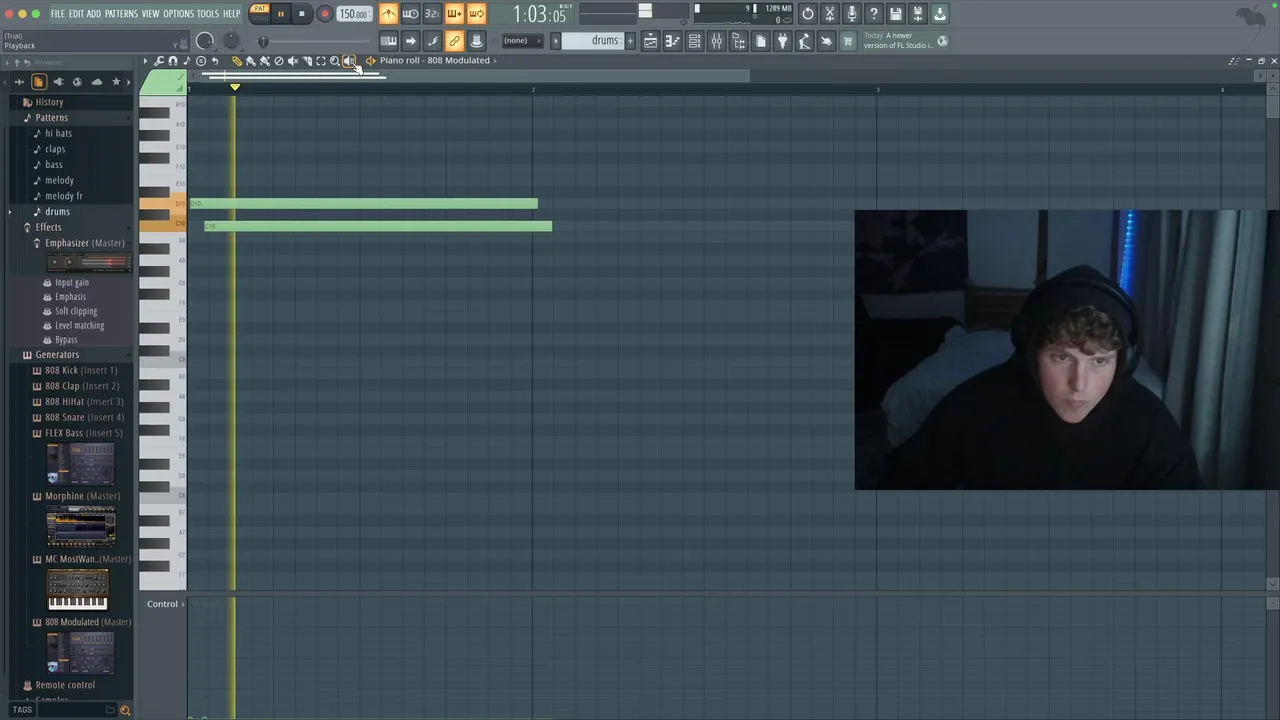Open the tempo tapper icon

click(804, 41)
